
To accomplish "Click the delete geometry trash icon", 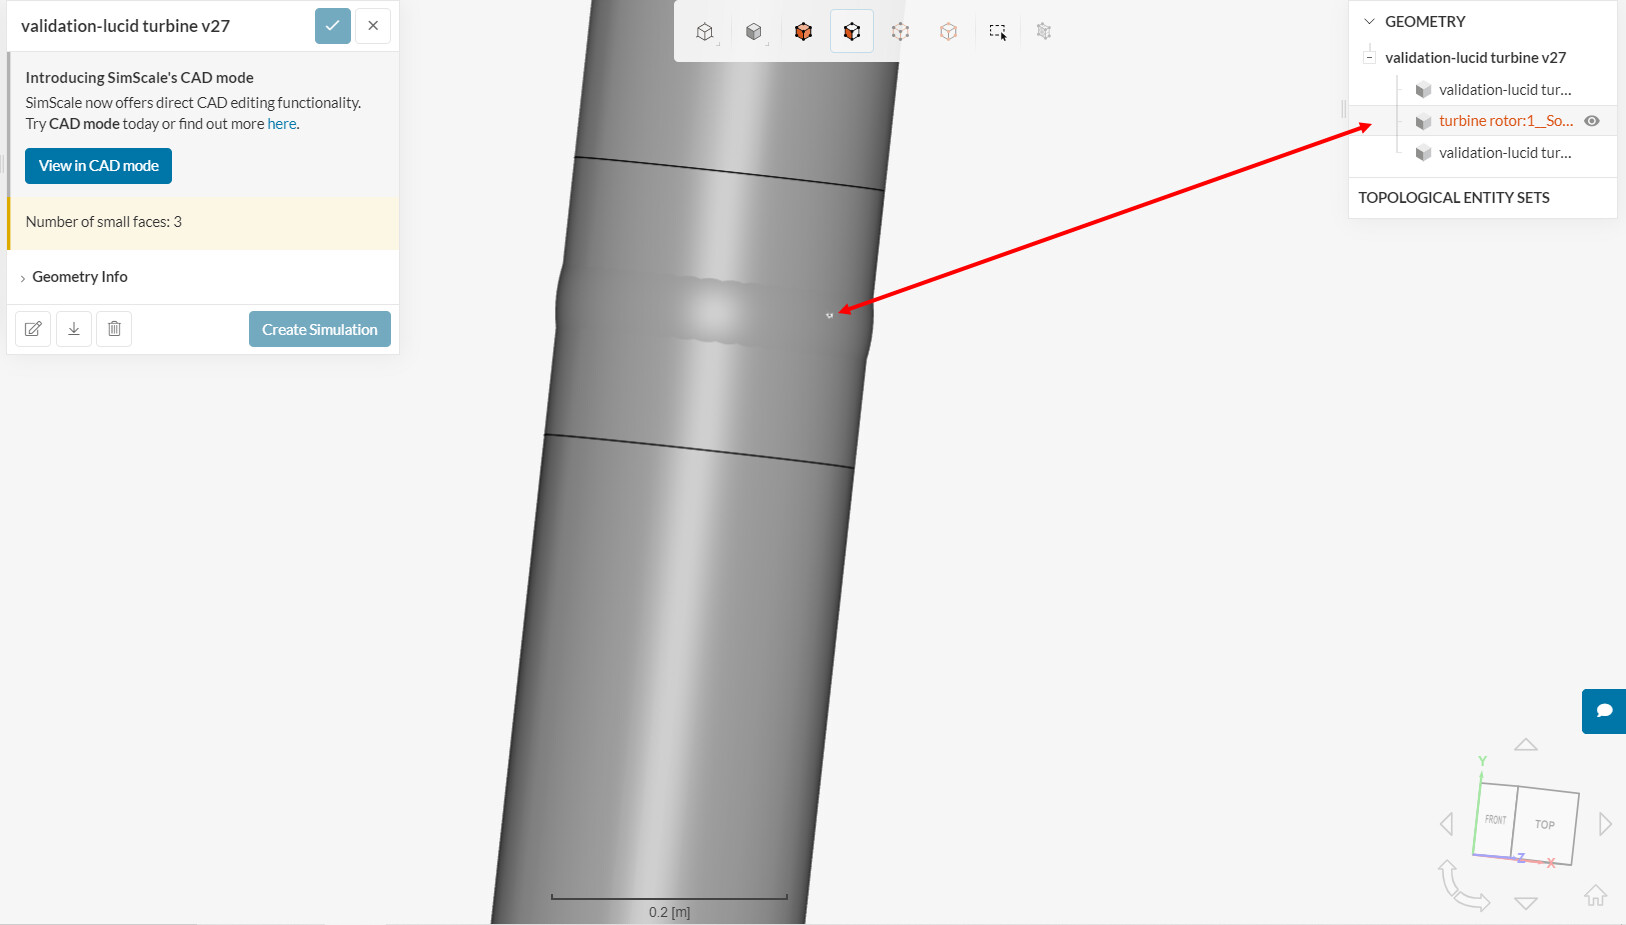I will [x=113, y=328].
